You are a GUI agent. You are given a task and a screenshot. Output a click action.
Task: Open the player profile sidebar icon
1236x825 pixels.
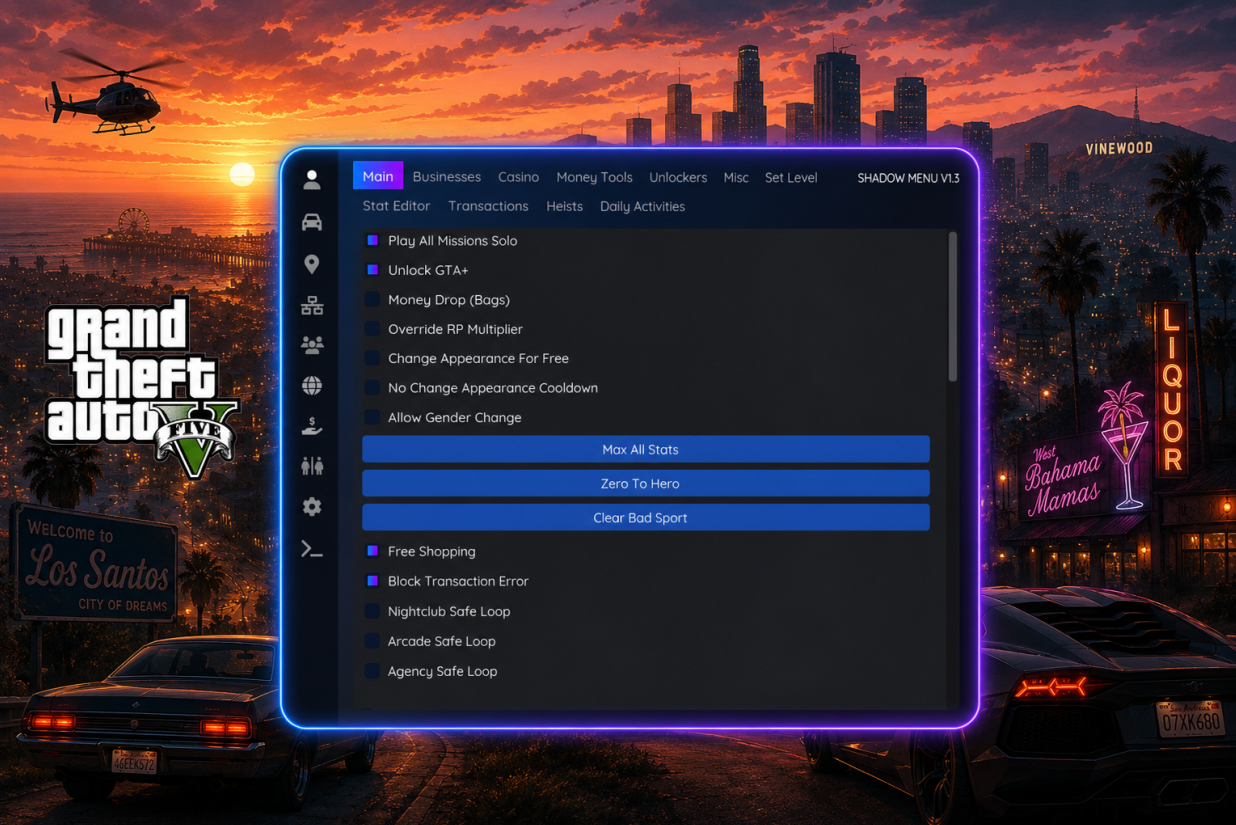[x=312, y=179]
